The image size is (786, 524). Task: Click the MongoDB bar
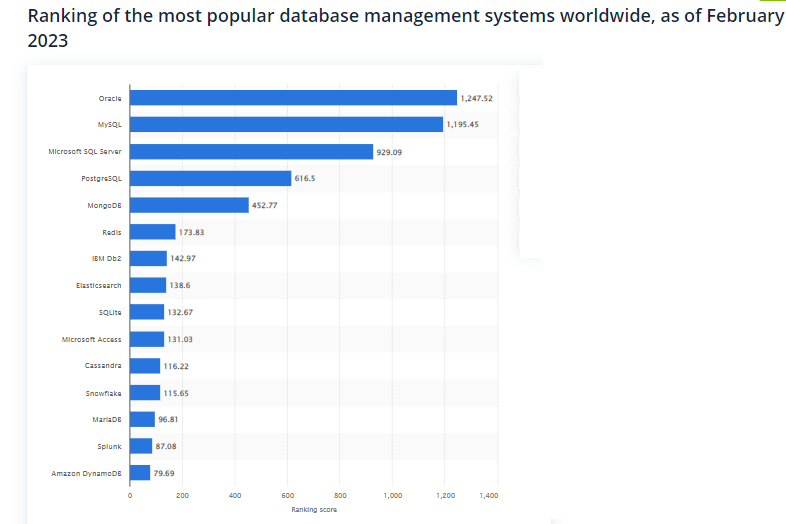point(189,205)
